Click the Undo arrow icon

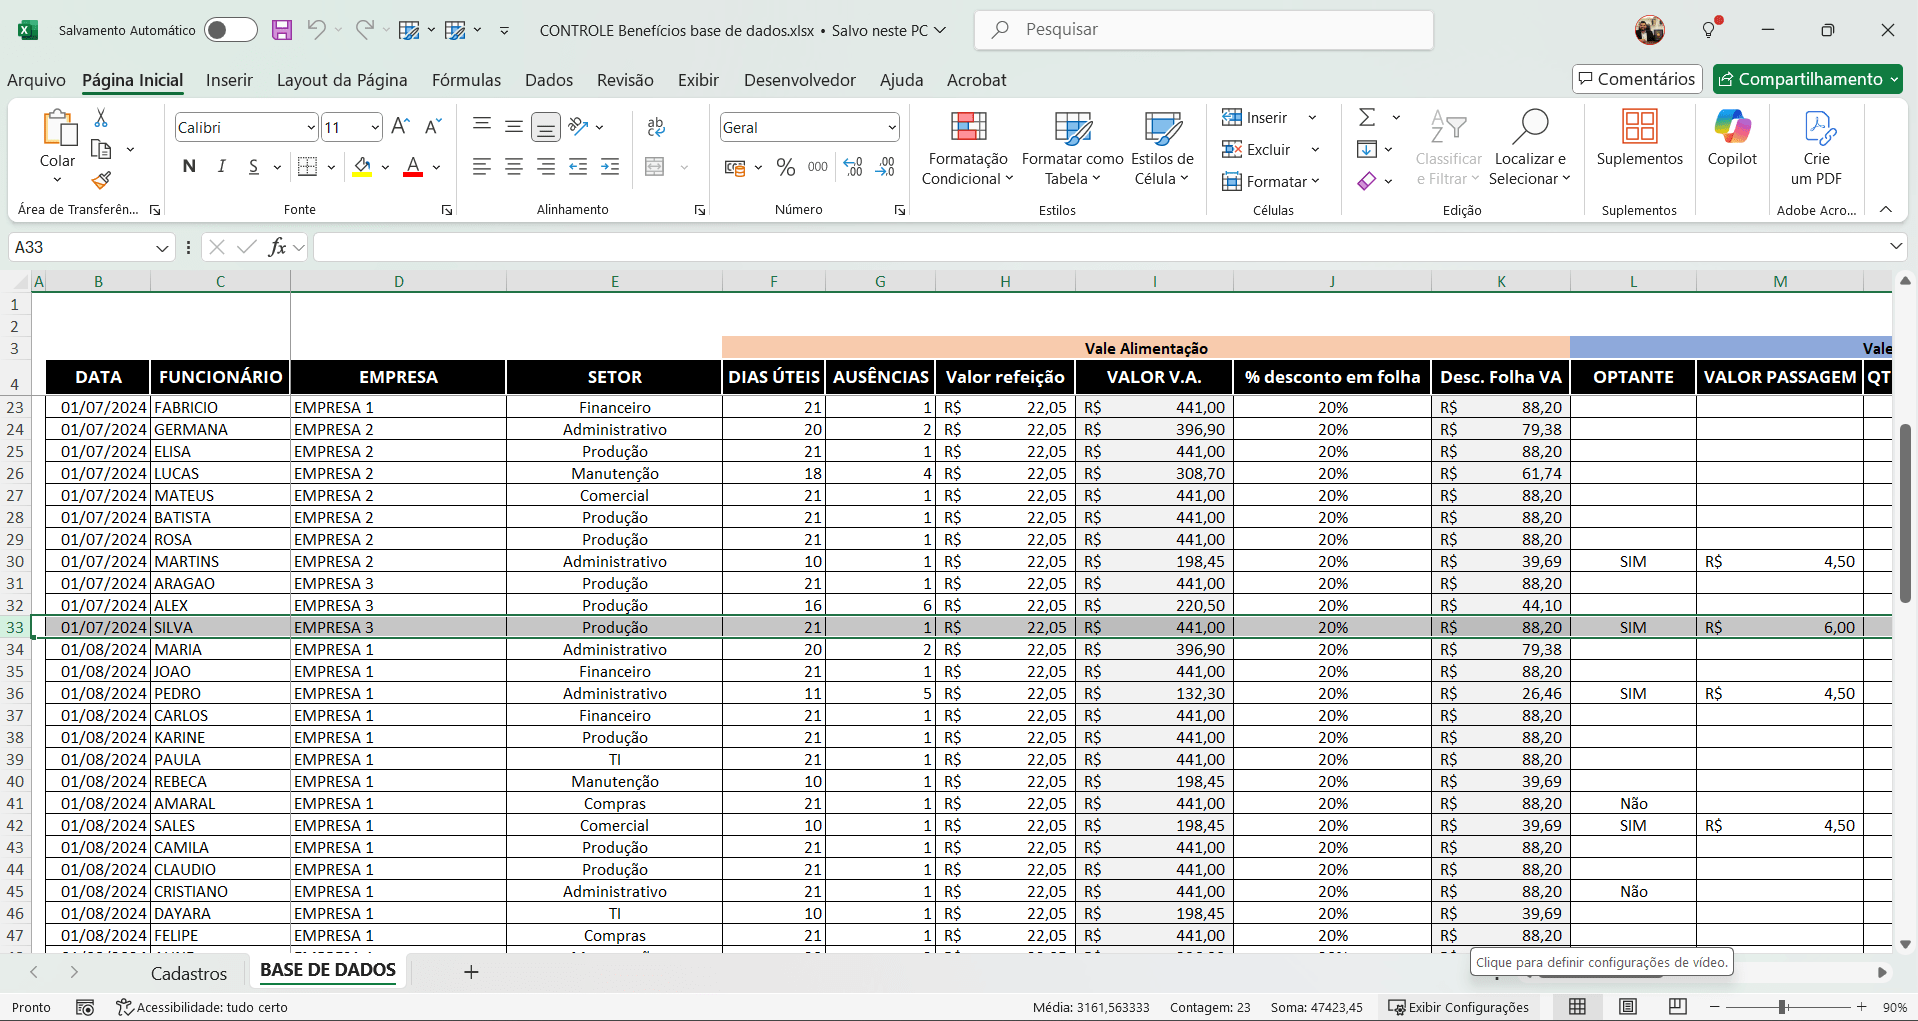point(316,30)
